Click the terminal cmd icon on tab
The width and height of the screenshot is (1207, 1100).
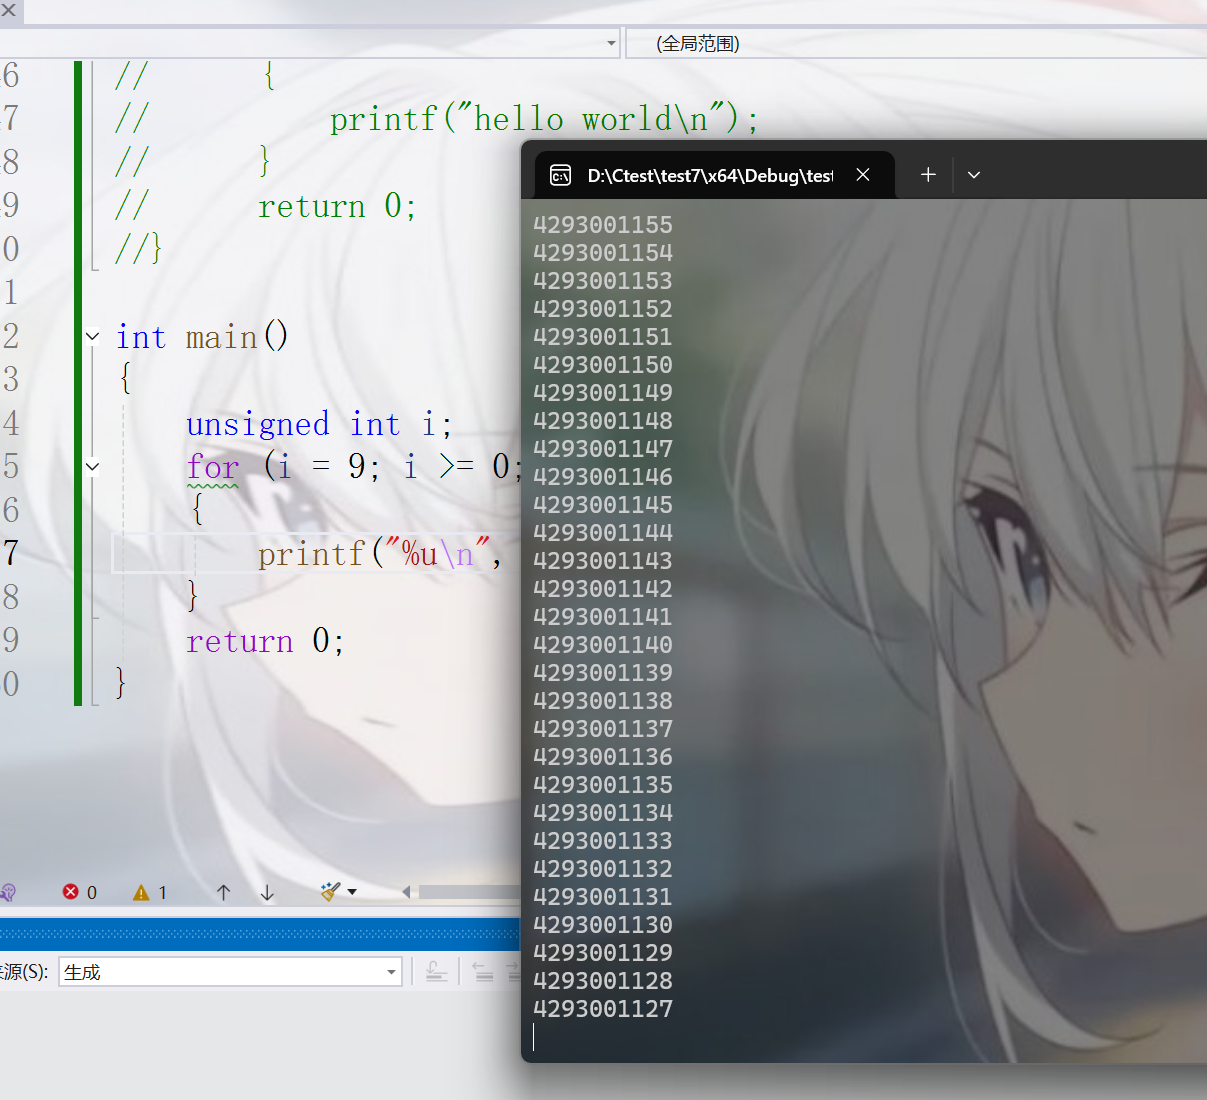pyautogui.click(x=560, y=176)
